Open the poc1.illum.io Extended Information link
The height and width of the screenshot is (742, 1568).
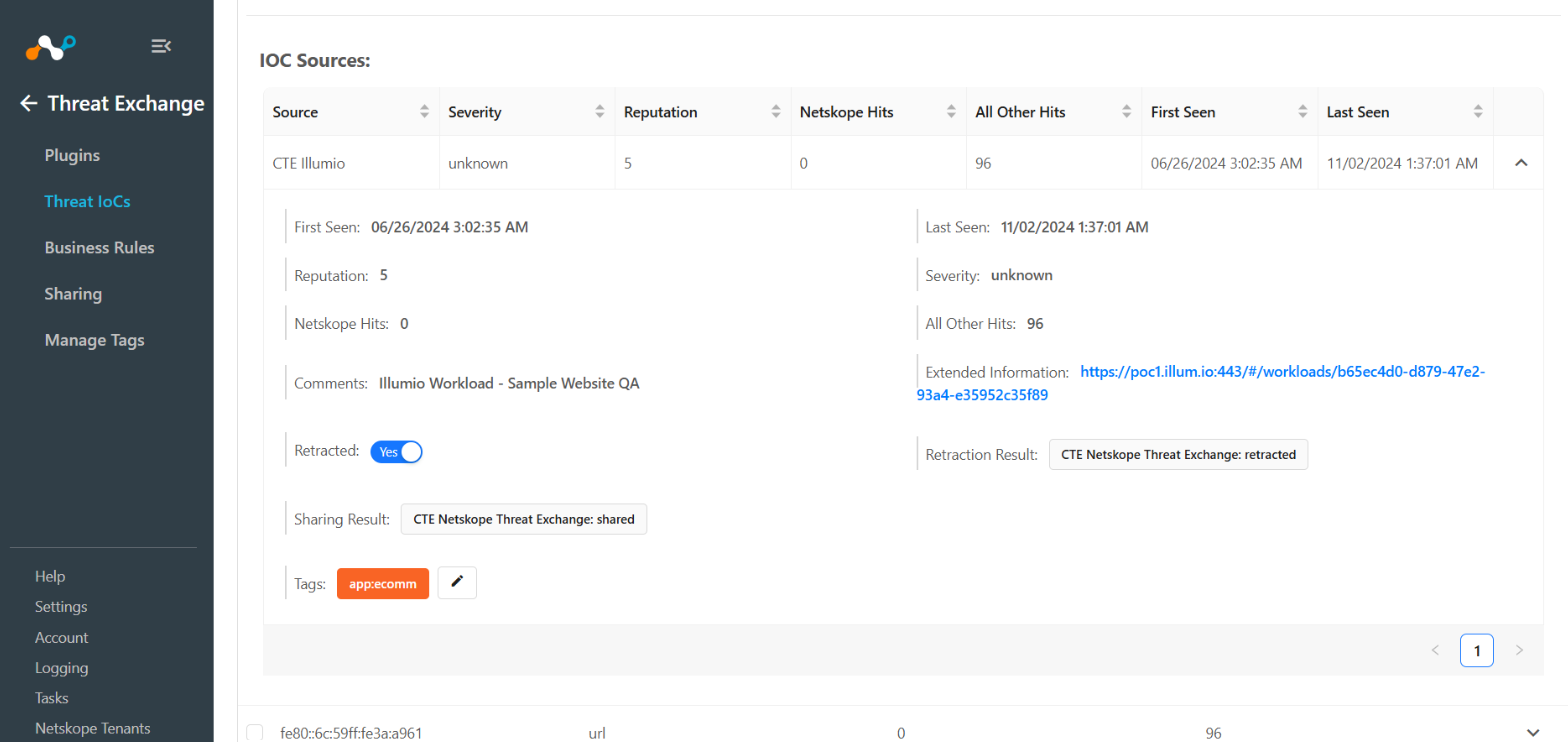(1201, 383)
